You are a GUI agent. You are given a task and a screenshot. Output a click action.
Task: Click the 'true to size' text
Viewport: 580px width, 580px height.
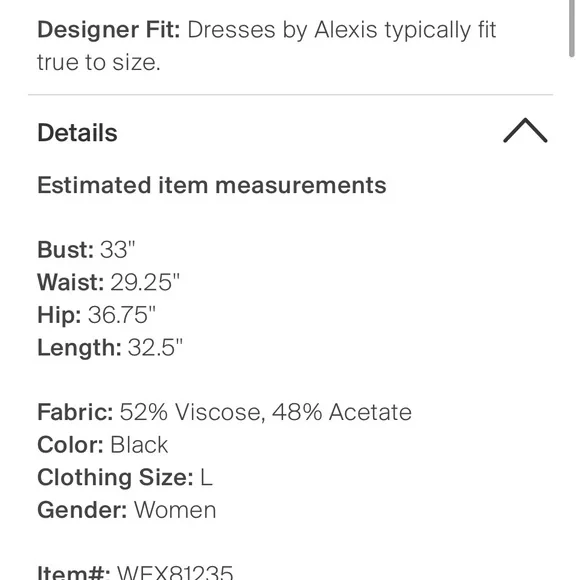point(99,62)
